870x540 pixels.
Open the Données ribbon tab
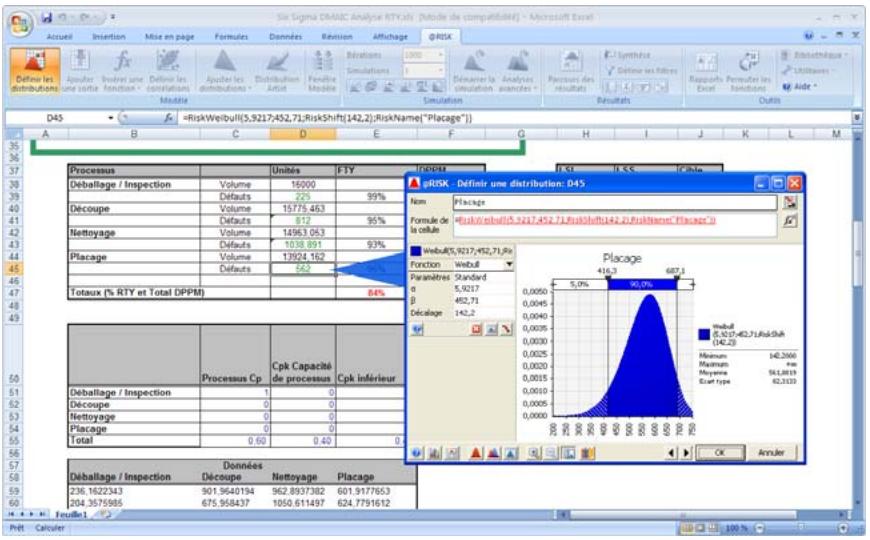point(285,37)
